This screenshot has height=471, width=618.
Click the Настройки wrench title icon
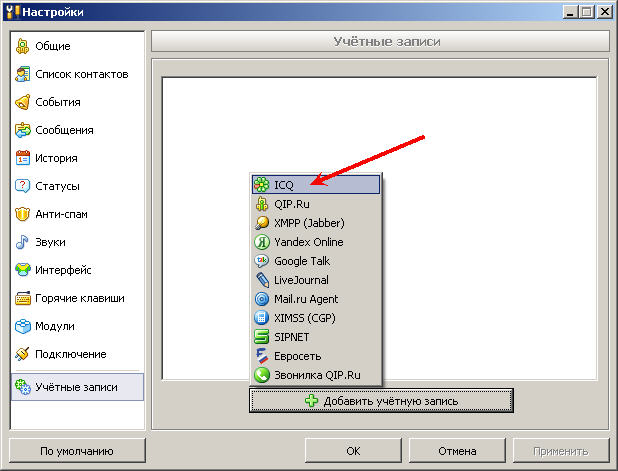13,11
